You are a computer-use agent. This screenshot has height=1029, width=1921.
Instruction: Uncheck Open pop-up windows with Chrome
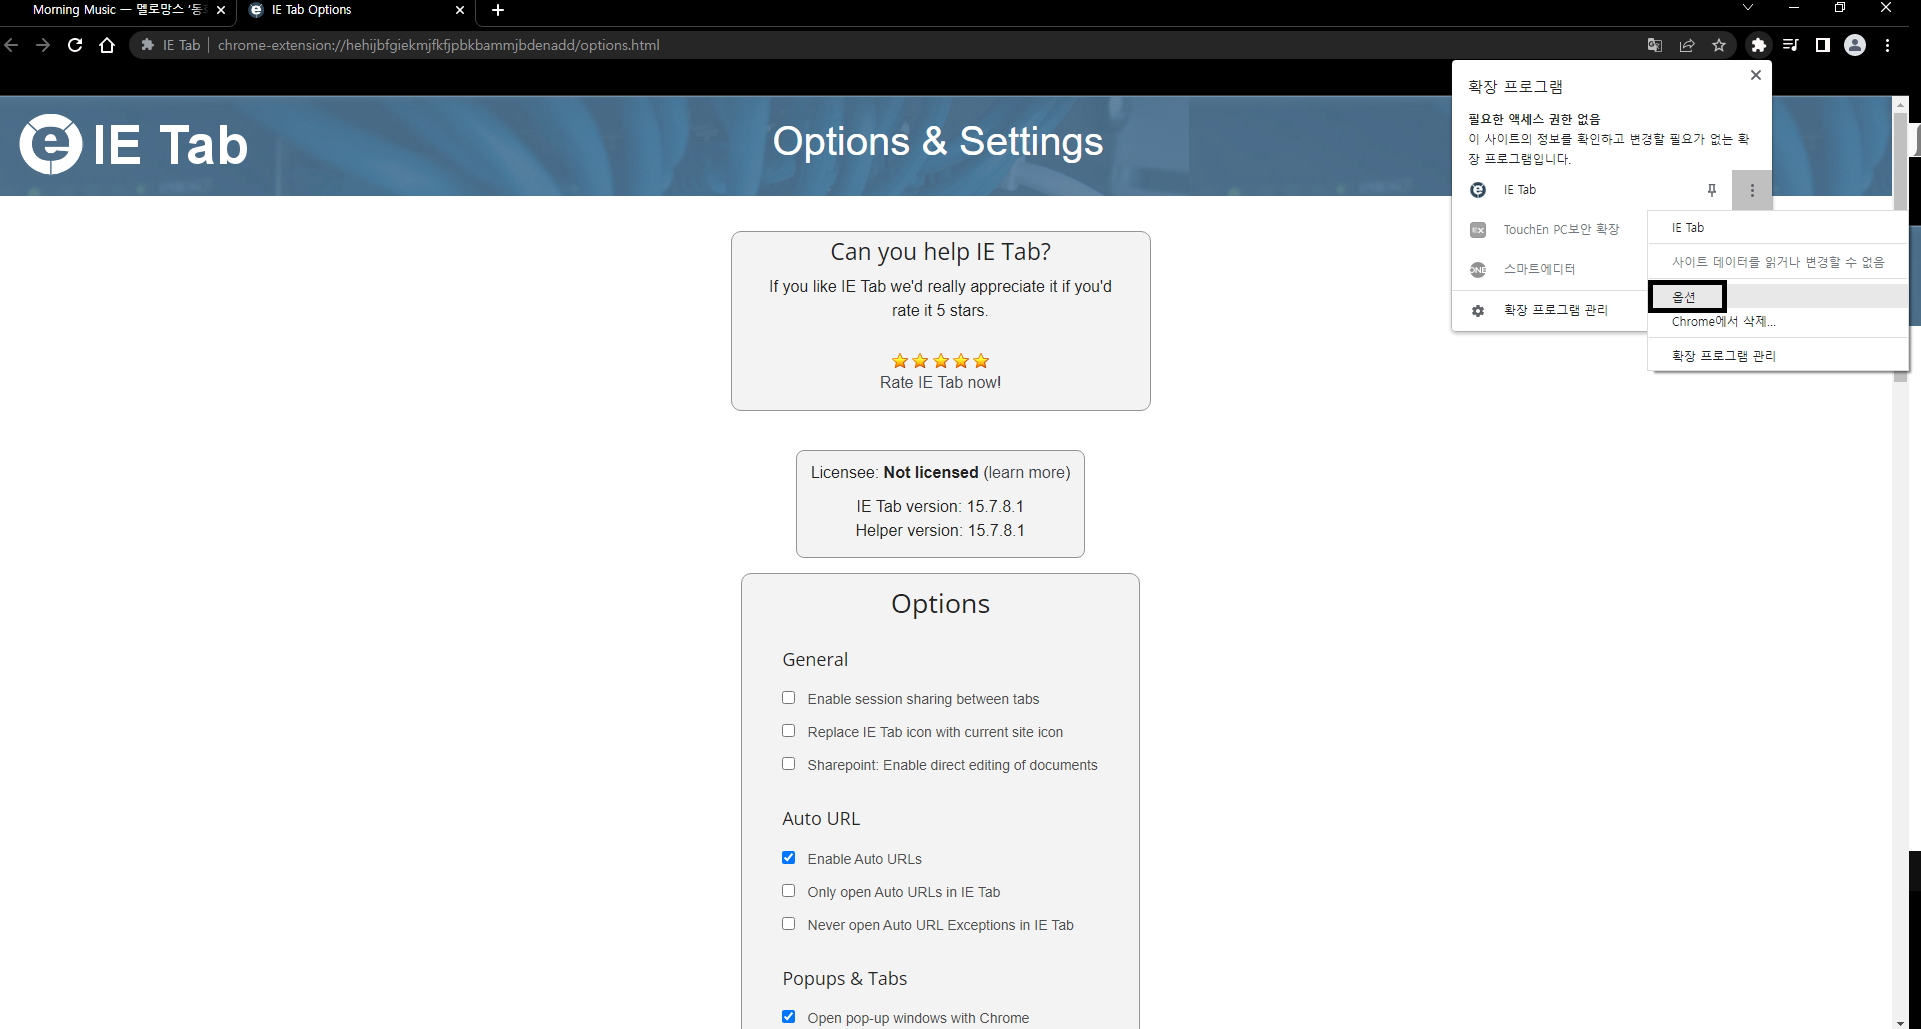click(x=788, y=1017)
